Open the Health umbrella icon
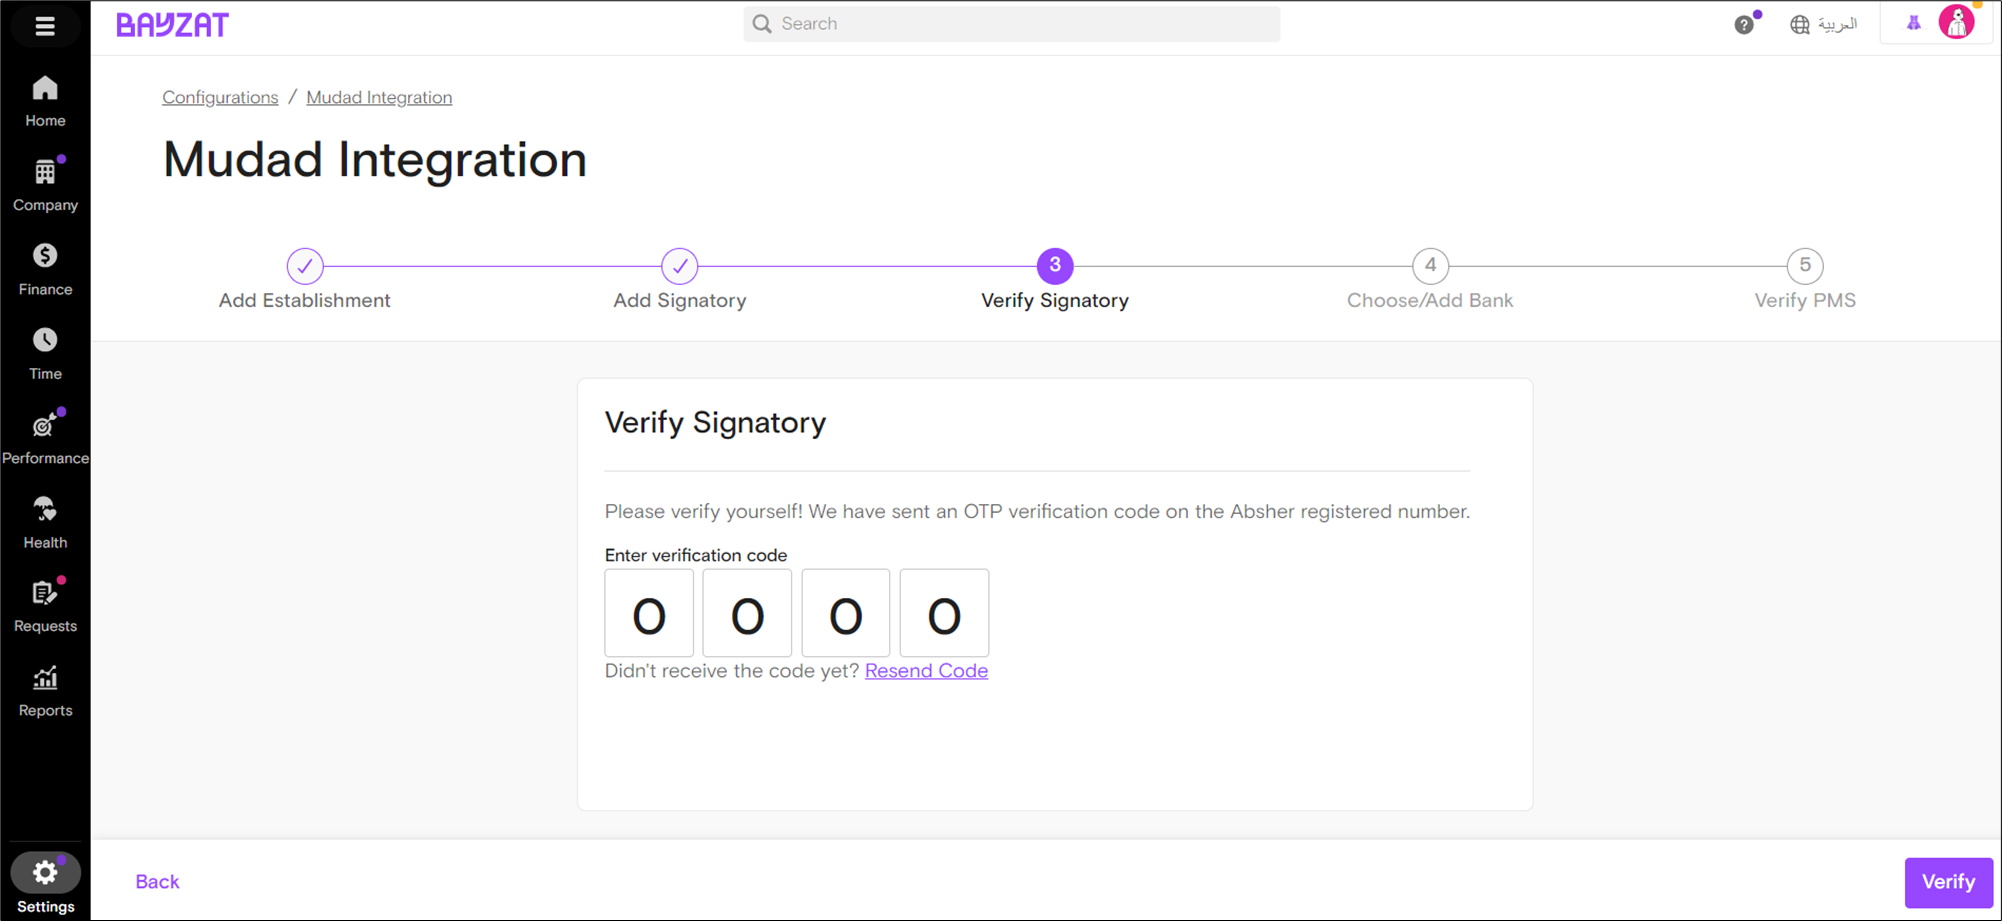 [x=45, y=509]
